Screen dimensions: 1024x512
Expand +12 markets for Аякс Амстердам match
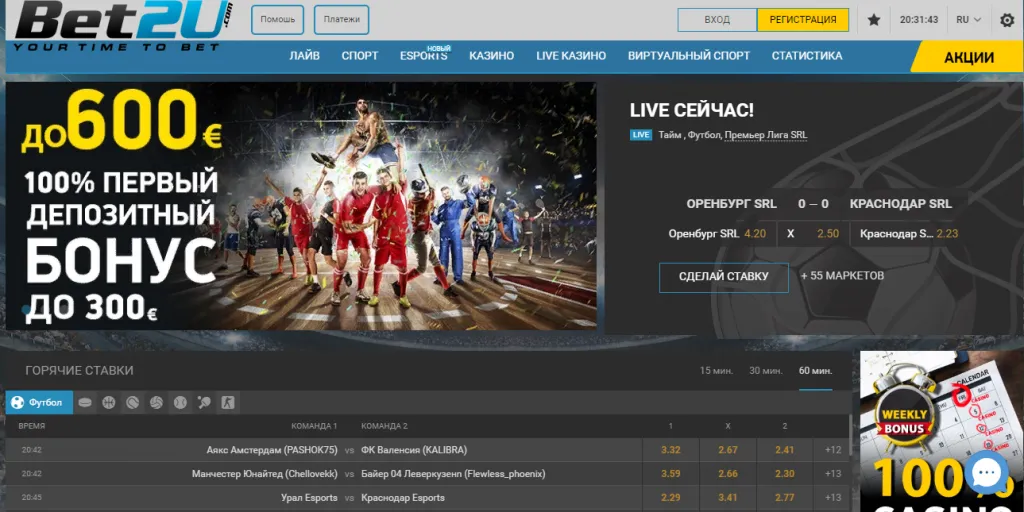(x=833, y=450)
